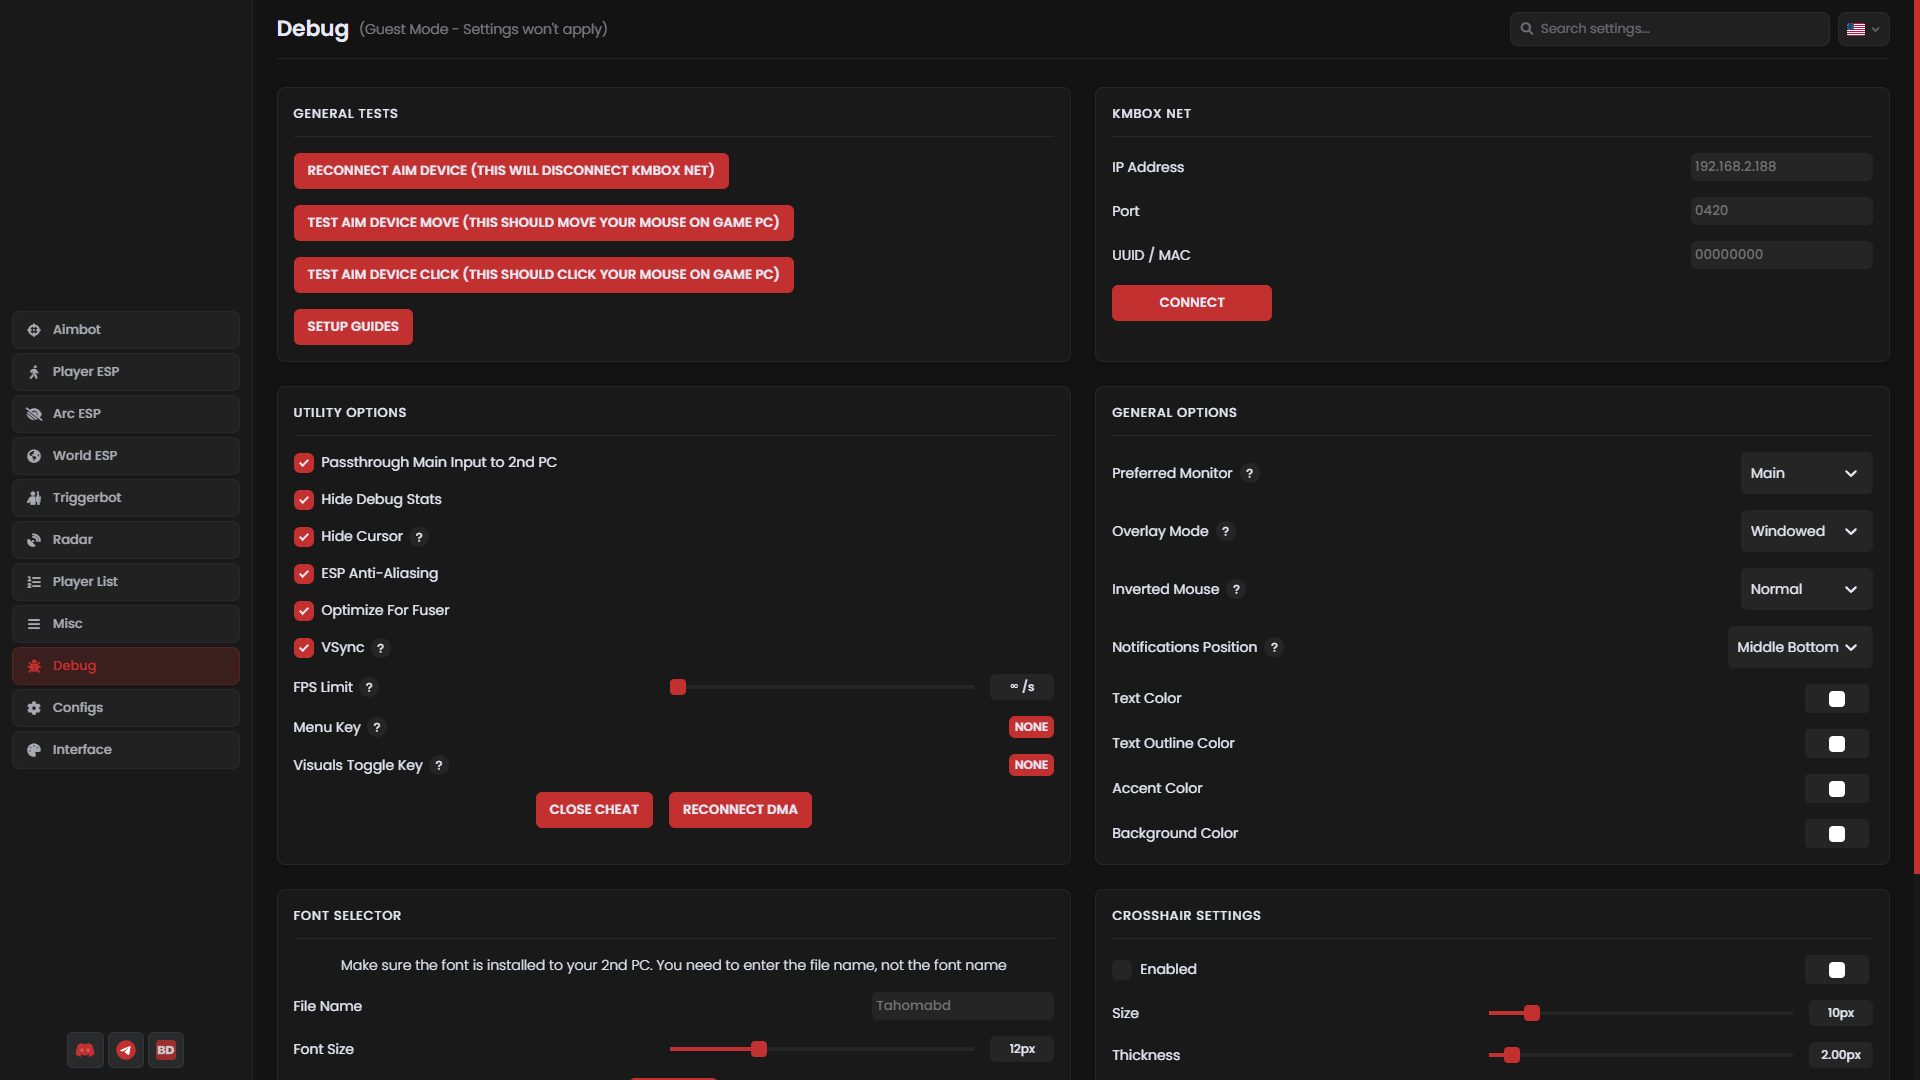The height and width of the screenshot is (1080, 1920).
Task: Open the Aimbot section
Action: 126,330
